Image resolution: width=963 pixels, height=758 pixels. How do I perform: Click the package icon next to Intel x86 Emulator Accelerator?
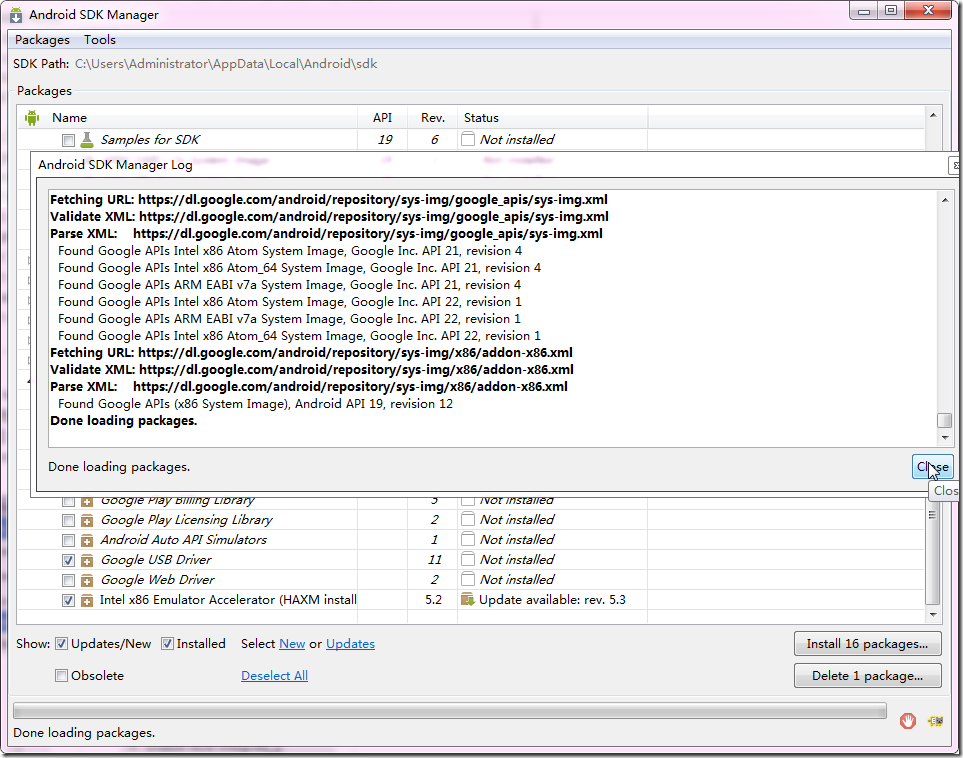click(87, 600)
